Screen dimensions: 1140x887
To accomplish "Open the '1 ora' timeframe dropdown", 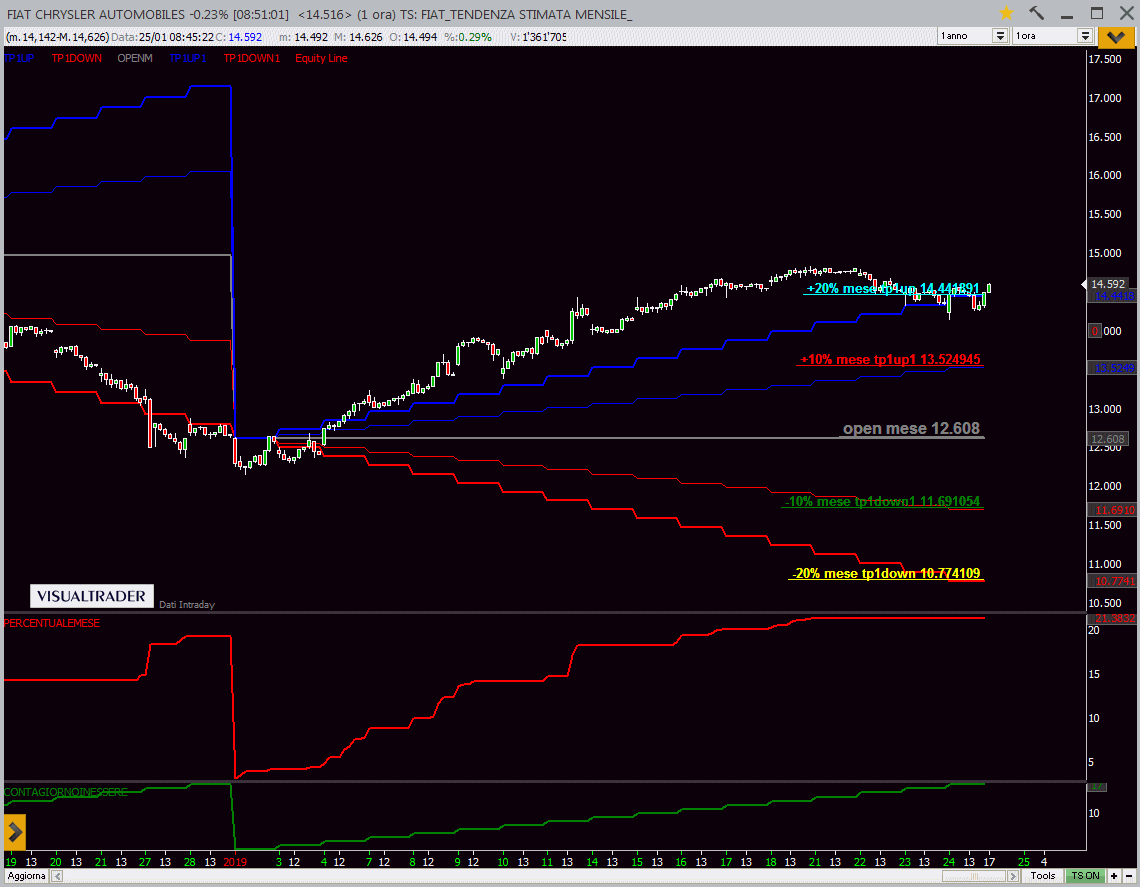I will click(x=1085, y=36).
